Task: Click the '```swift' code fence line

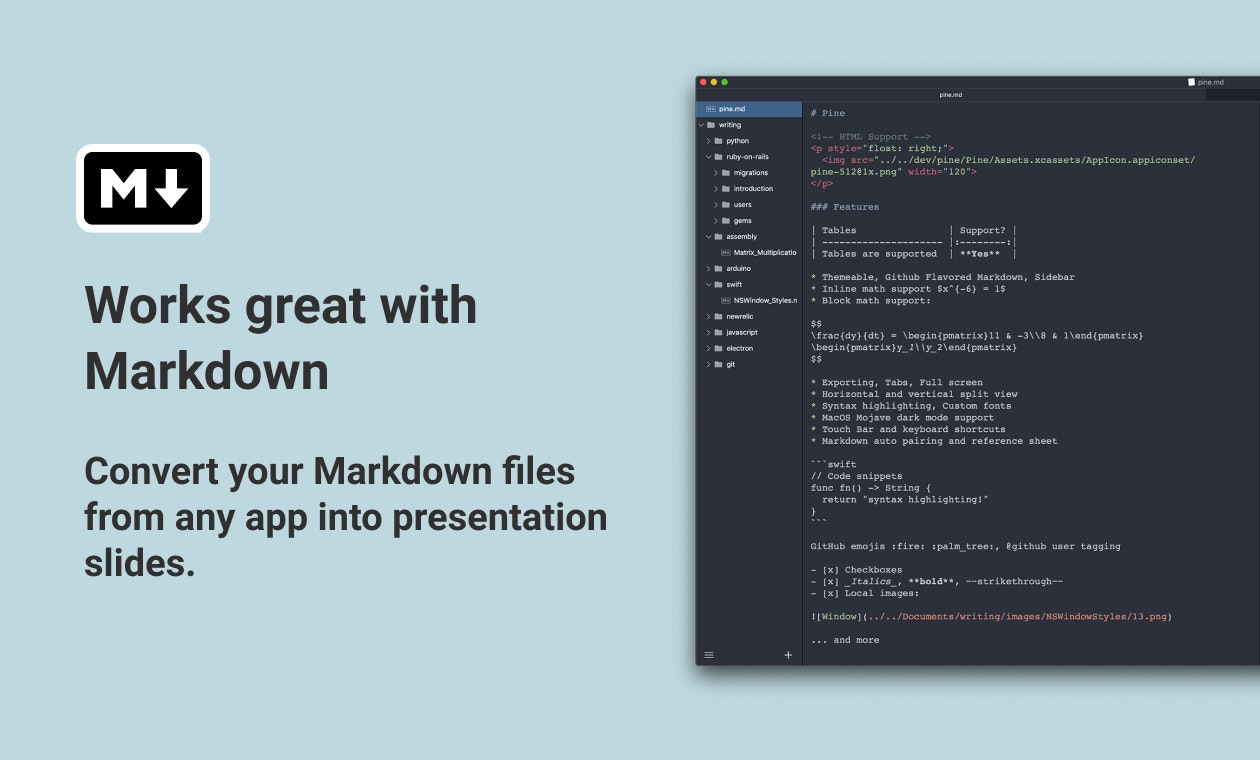Action: tap(834, 464)
